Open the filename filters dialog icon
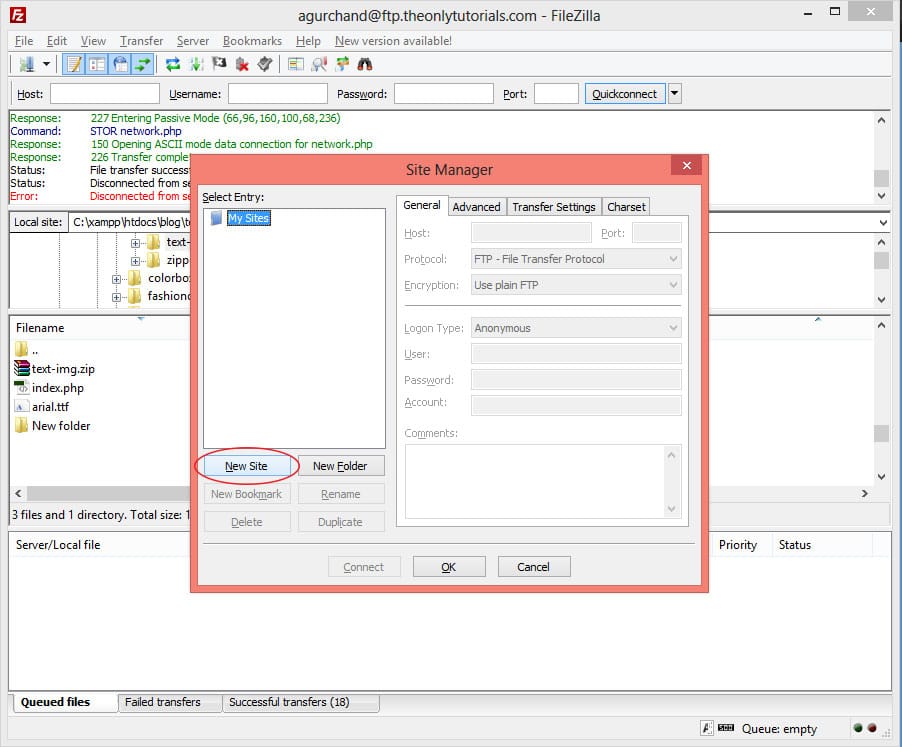The width and height of the screenshot is (902, 747). click(x=296, y=64)
